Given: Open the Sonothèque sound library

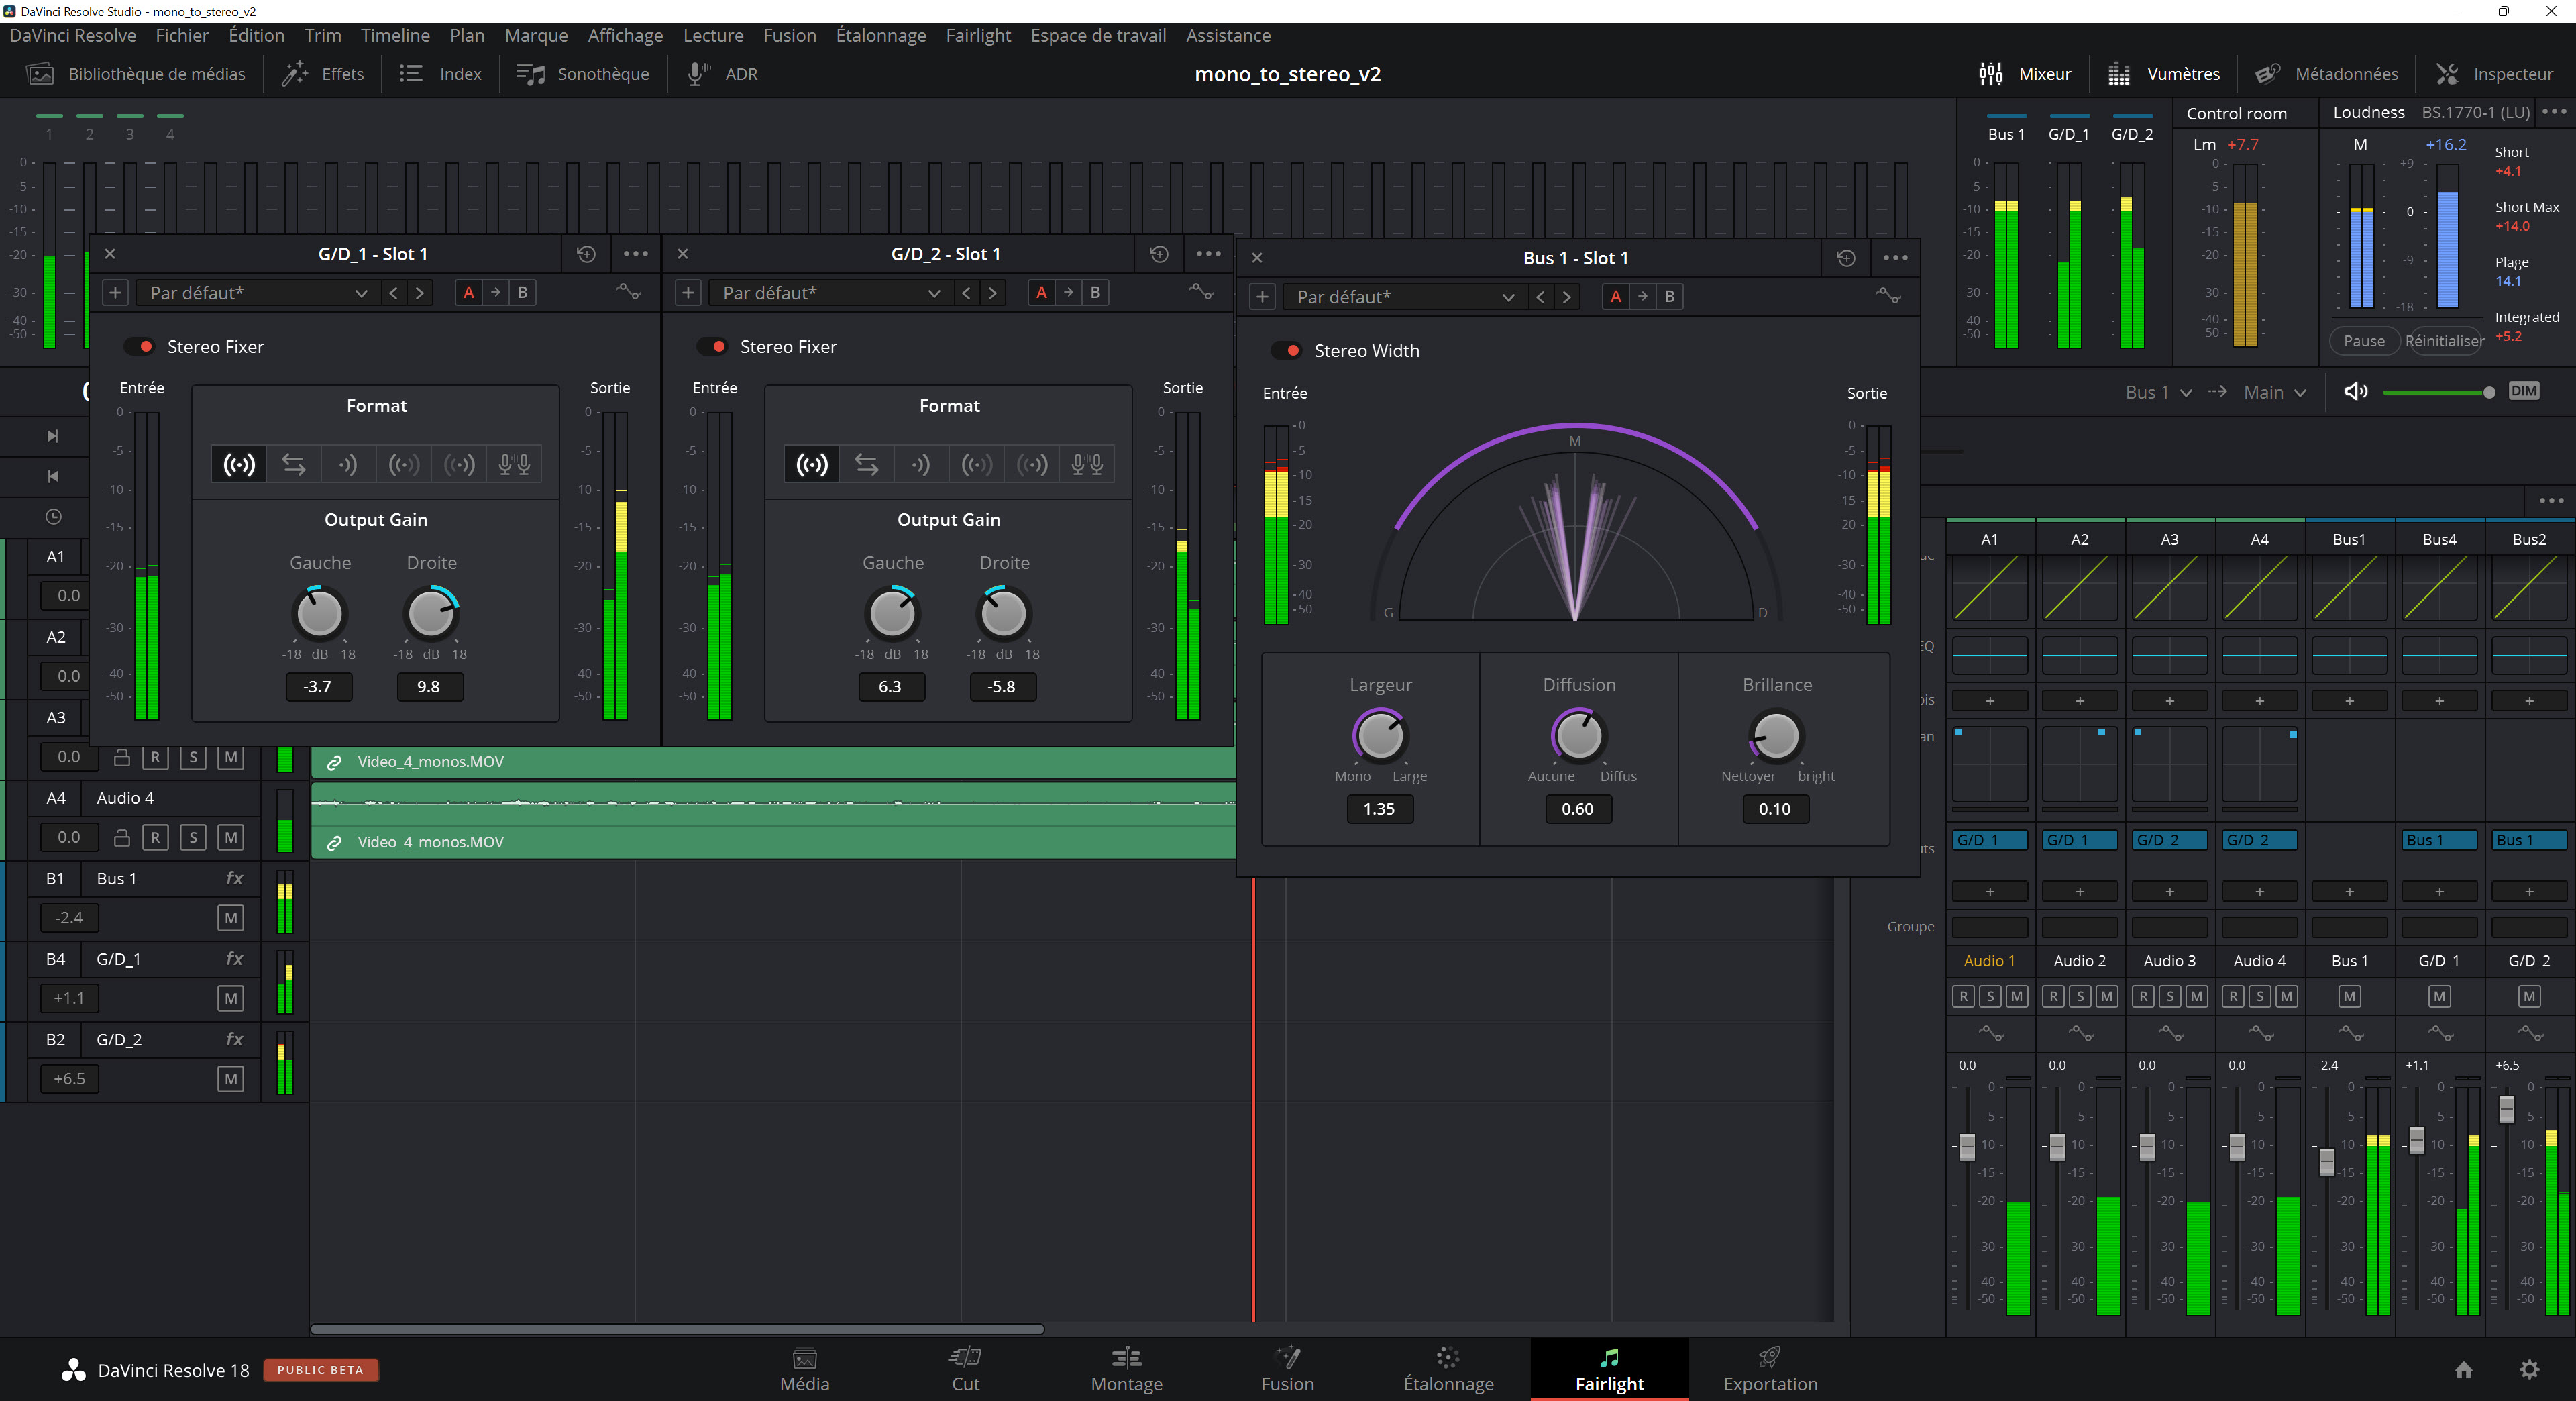Looking at the screenshot, I should point(583,74).
